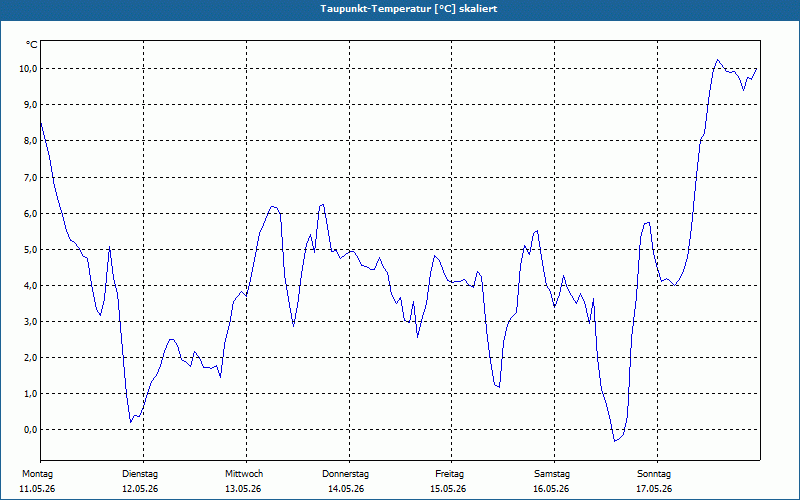Click the 12.05.26 date label
The width and height of the screenshot is (800, 500).
140,489
